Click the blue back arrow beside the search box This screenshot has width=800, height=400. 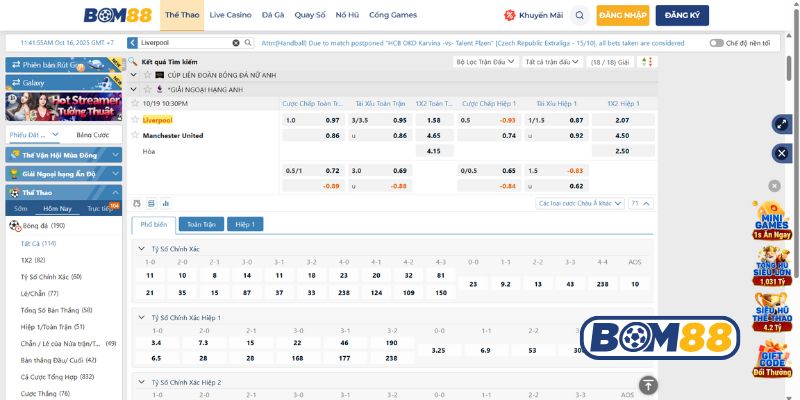pos(133,43)
